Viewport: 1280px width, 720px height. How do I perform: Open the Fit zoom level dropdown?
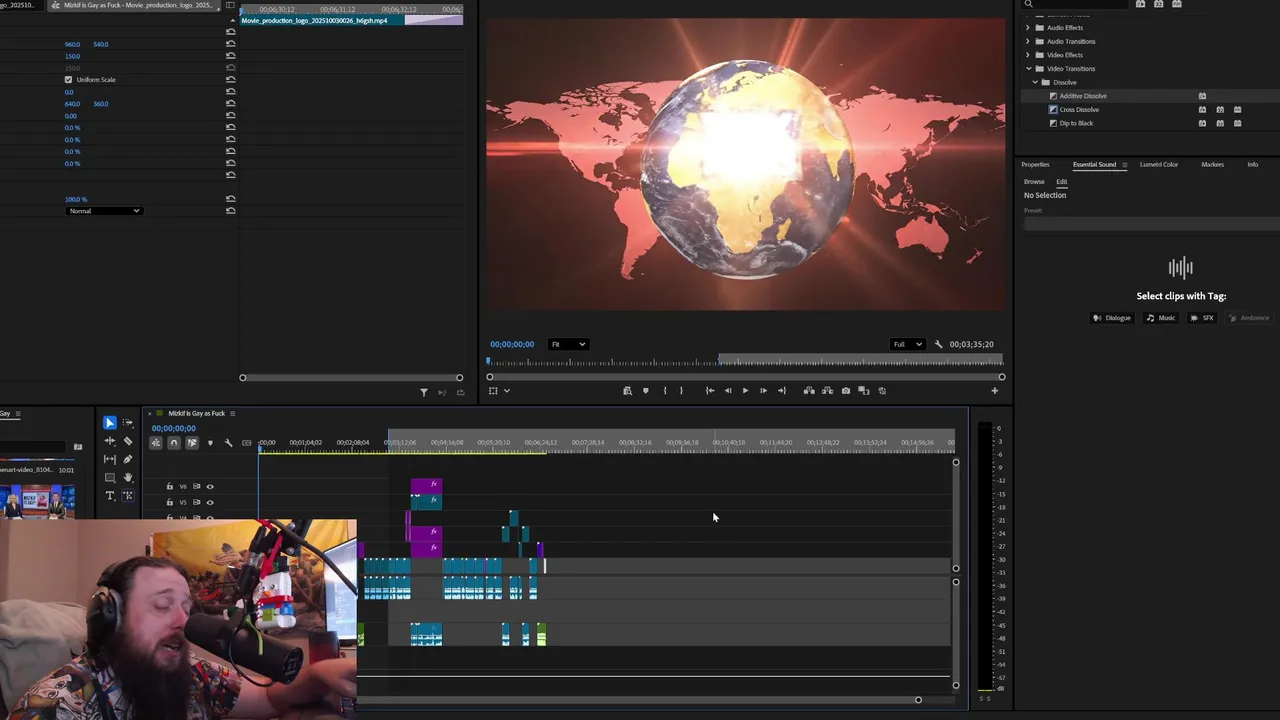pos(567,344)
